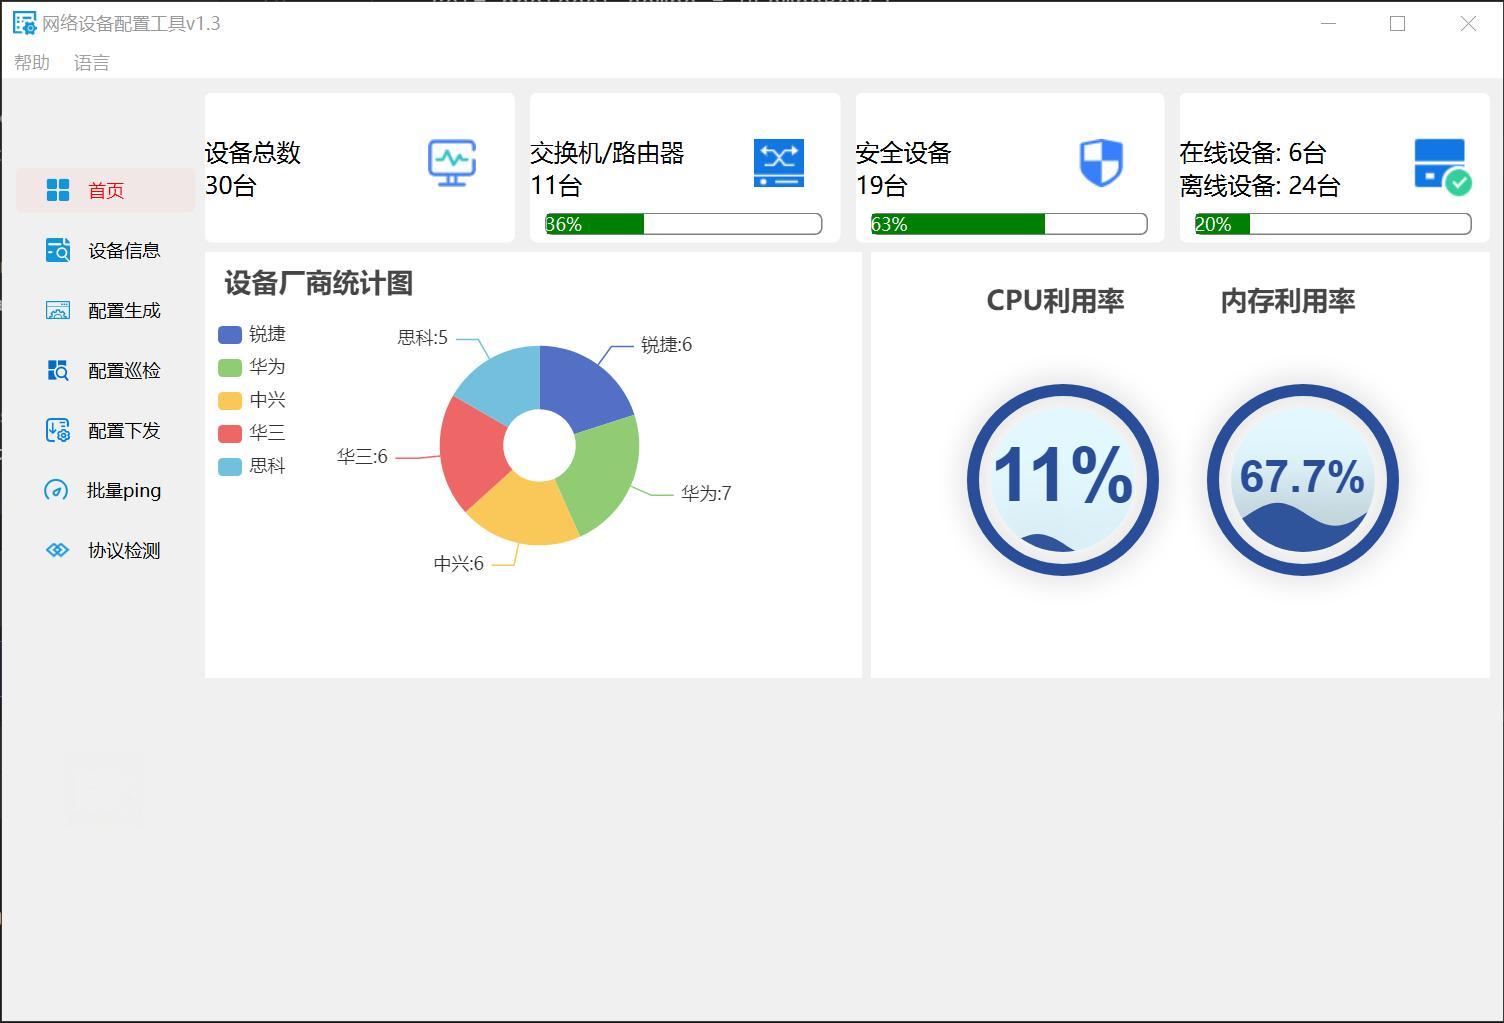The image size is (1504, 1023).
Task: Click the 设备信息 search icon
Action: (x=58, y=250)
